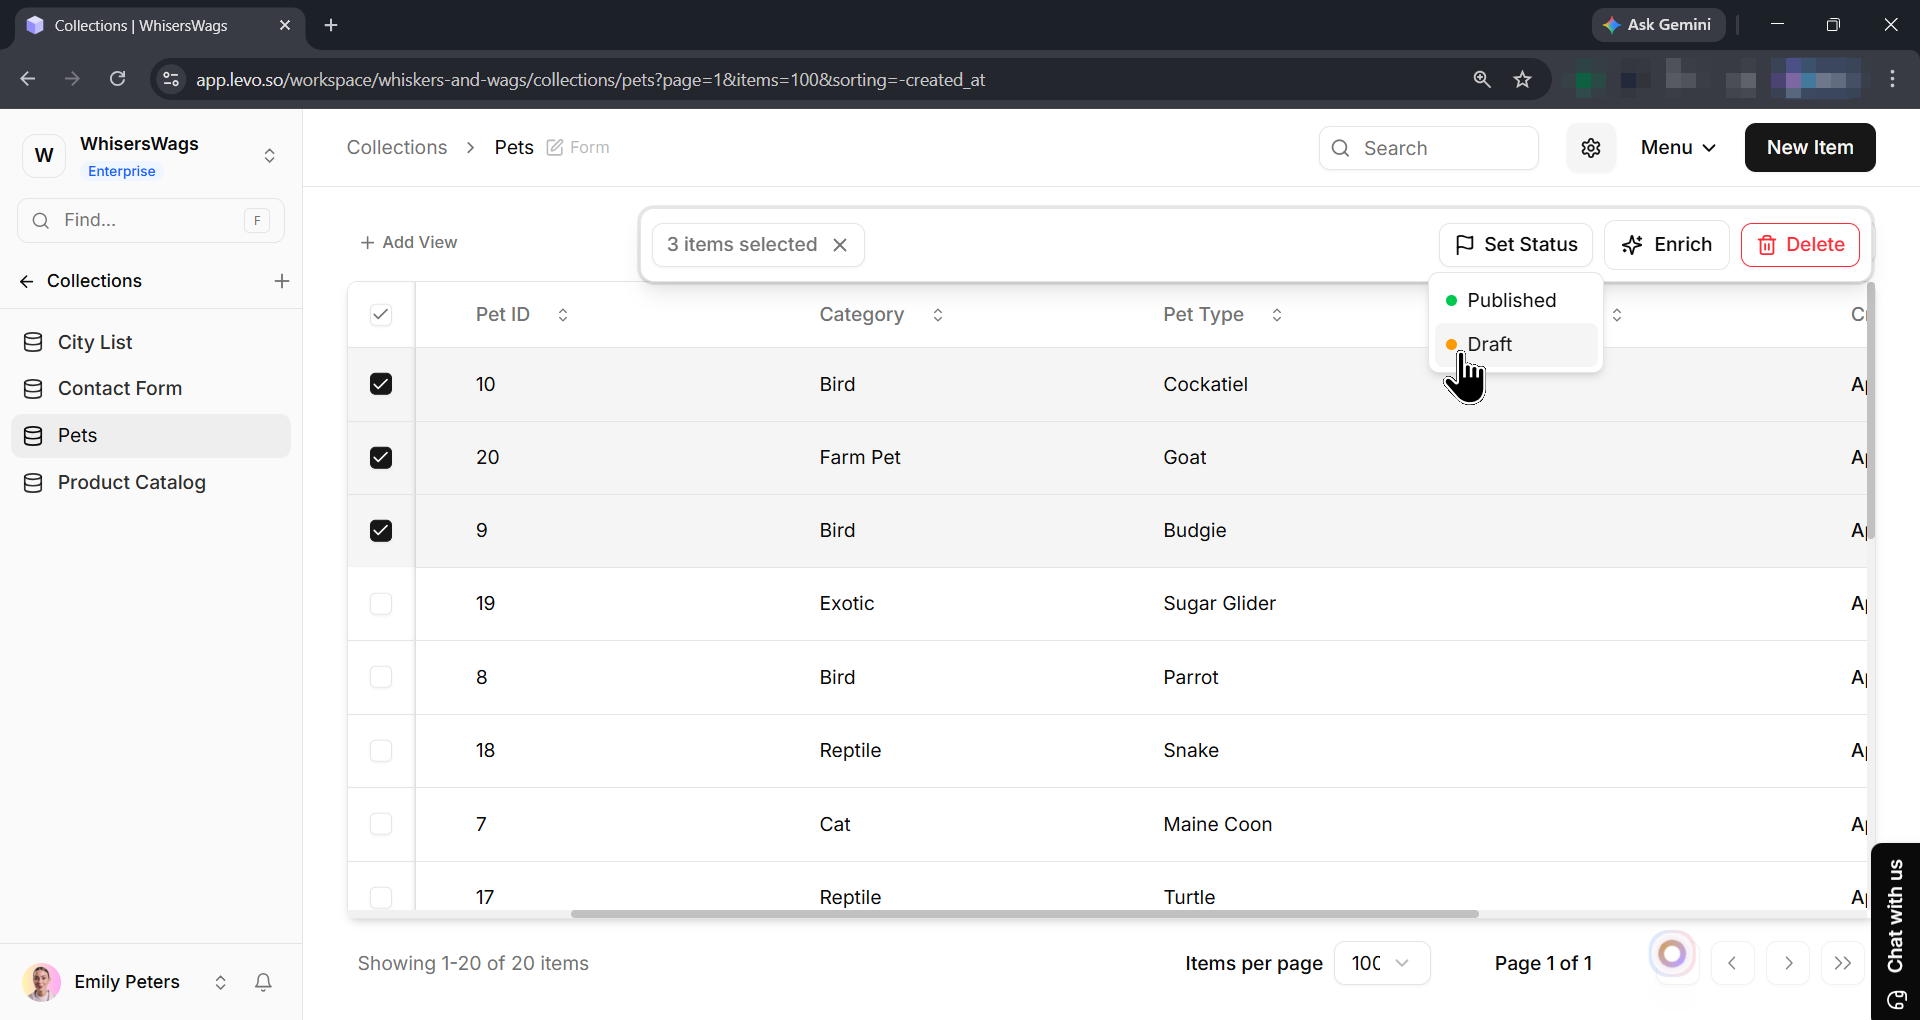
Task: Open the Items per page dropdown
Action: 1382,963
